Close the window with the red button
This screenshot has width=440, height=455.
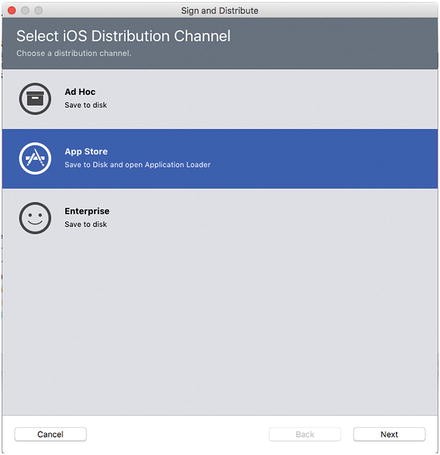tap(12, 10)
